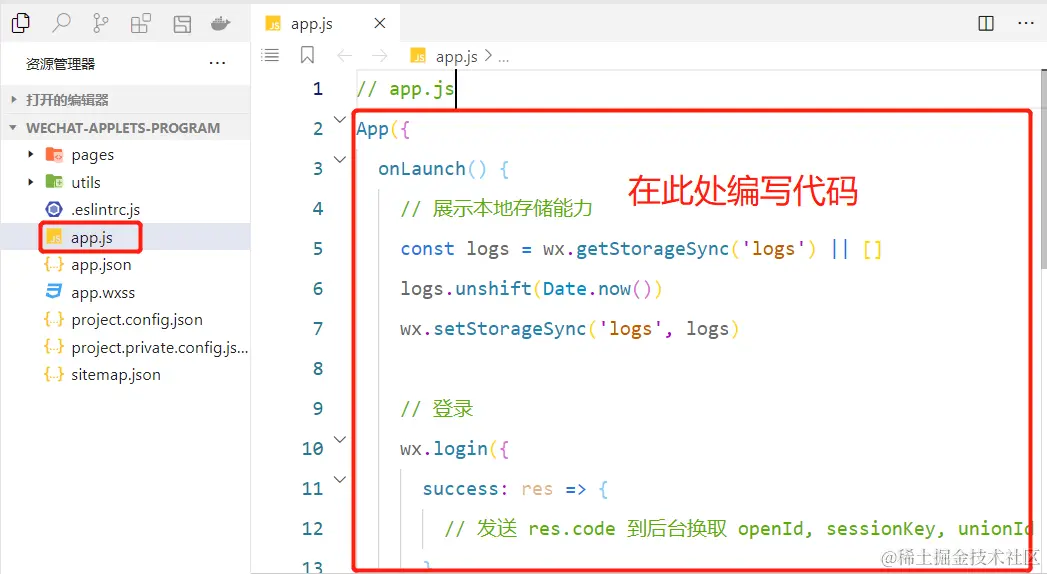Click the breadcrumb ellipsis after app.js
Screen dimensions: 1047x574
click(x=503, y=58)
